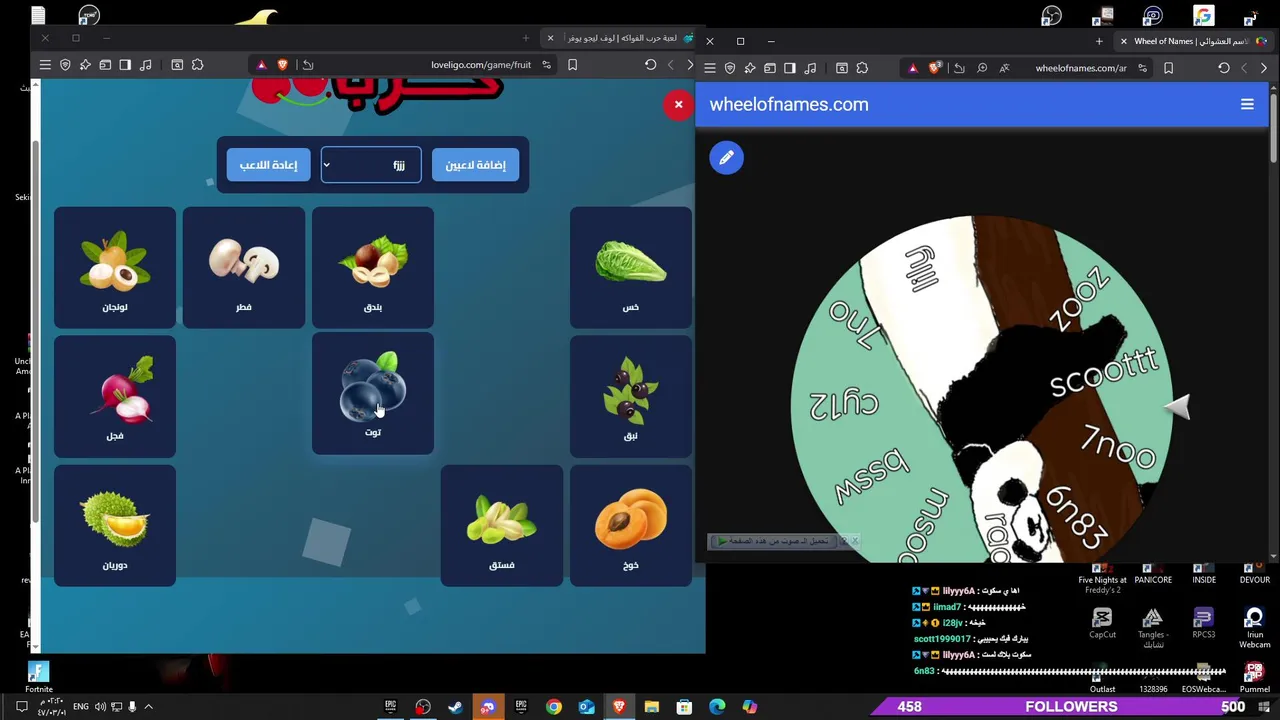
Task: Click the إضافة لاعبين button
Action: click(x=476, y=165)
